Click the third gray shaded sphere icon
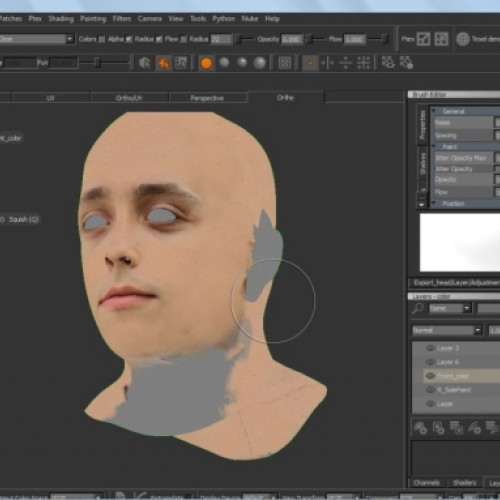Viewport: 500px width, 500px height. click(242, 62)
